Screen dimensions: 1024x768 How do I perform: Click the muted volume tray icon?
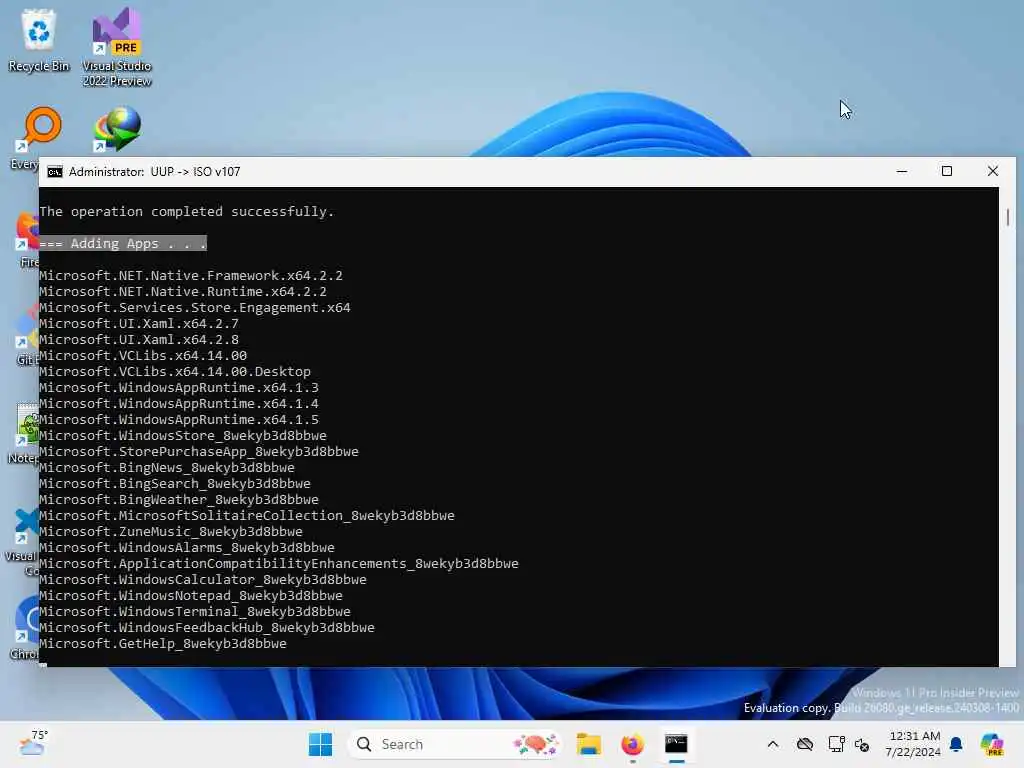[862, 745]
